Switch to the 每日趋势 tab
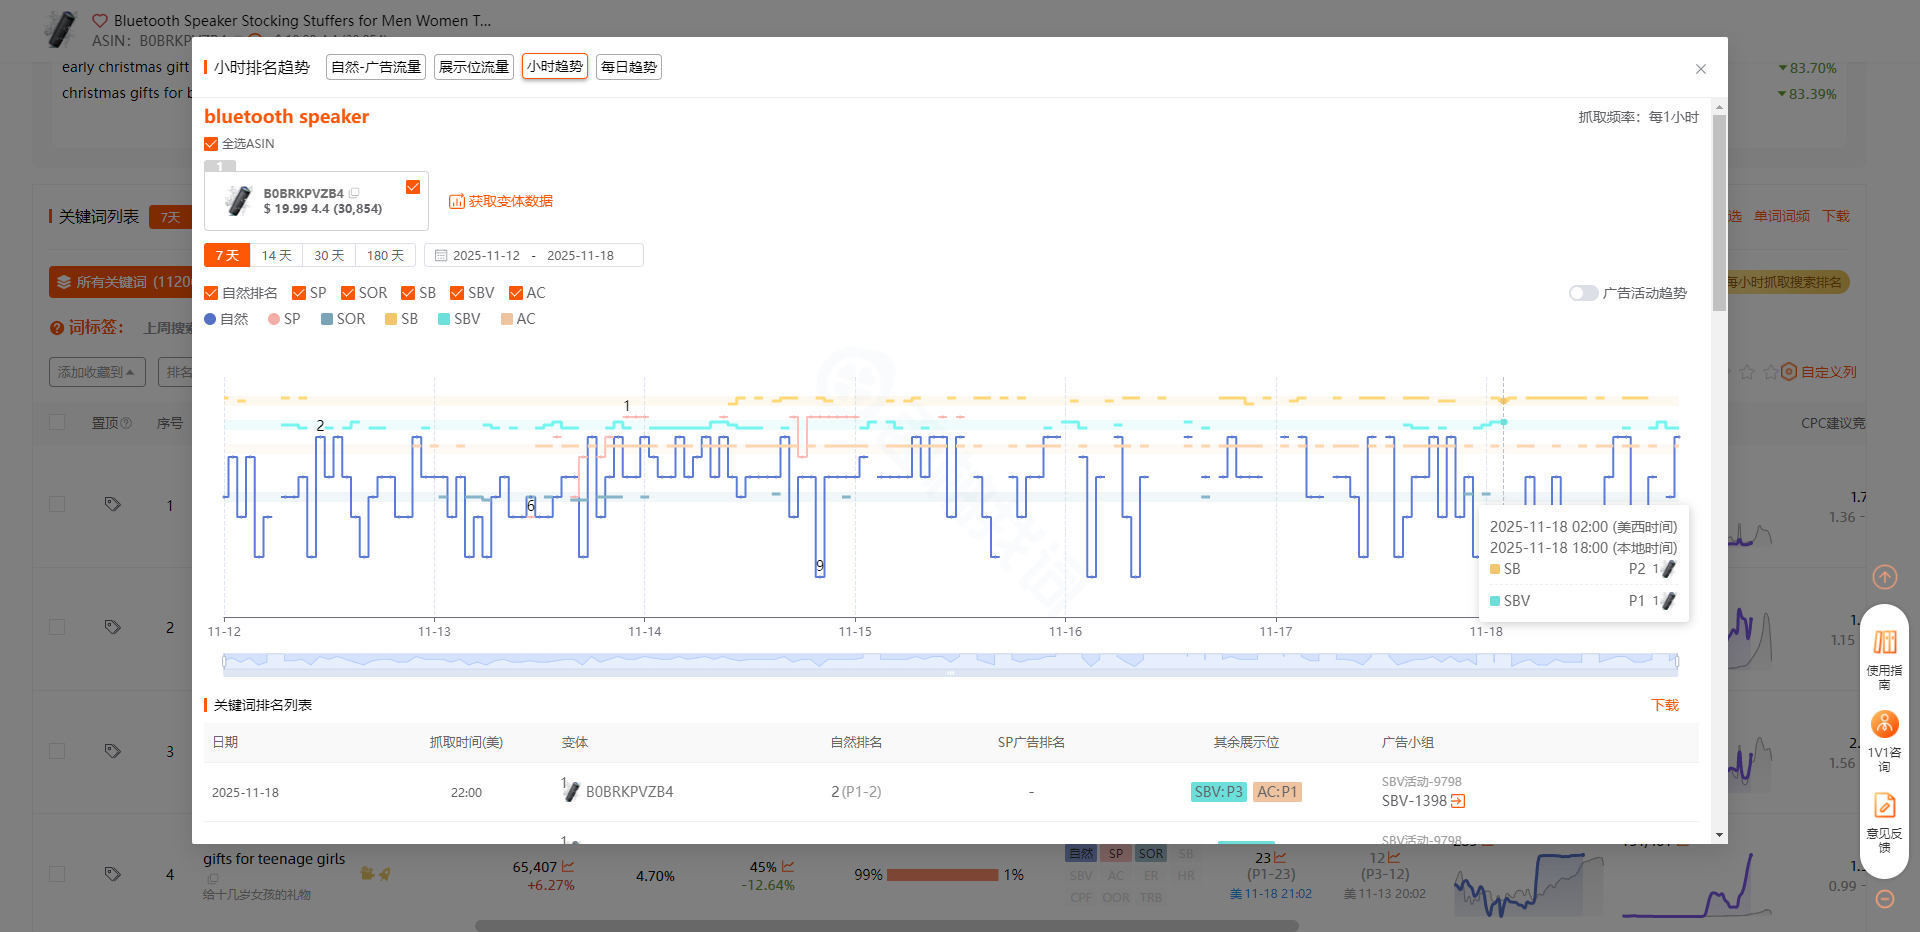 pos(628,67)
